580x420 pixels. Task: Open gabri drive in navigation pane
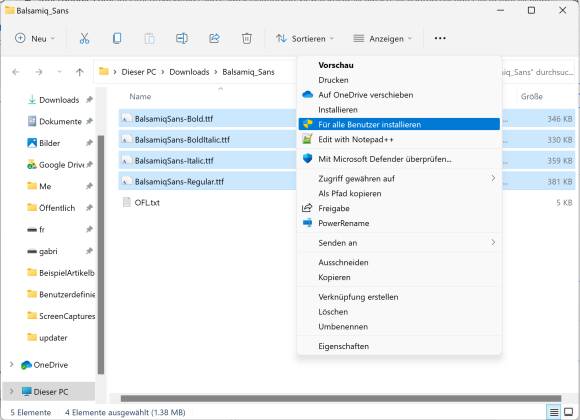pyautogui.click(x=48, y=251)
